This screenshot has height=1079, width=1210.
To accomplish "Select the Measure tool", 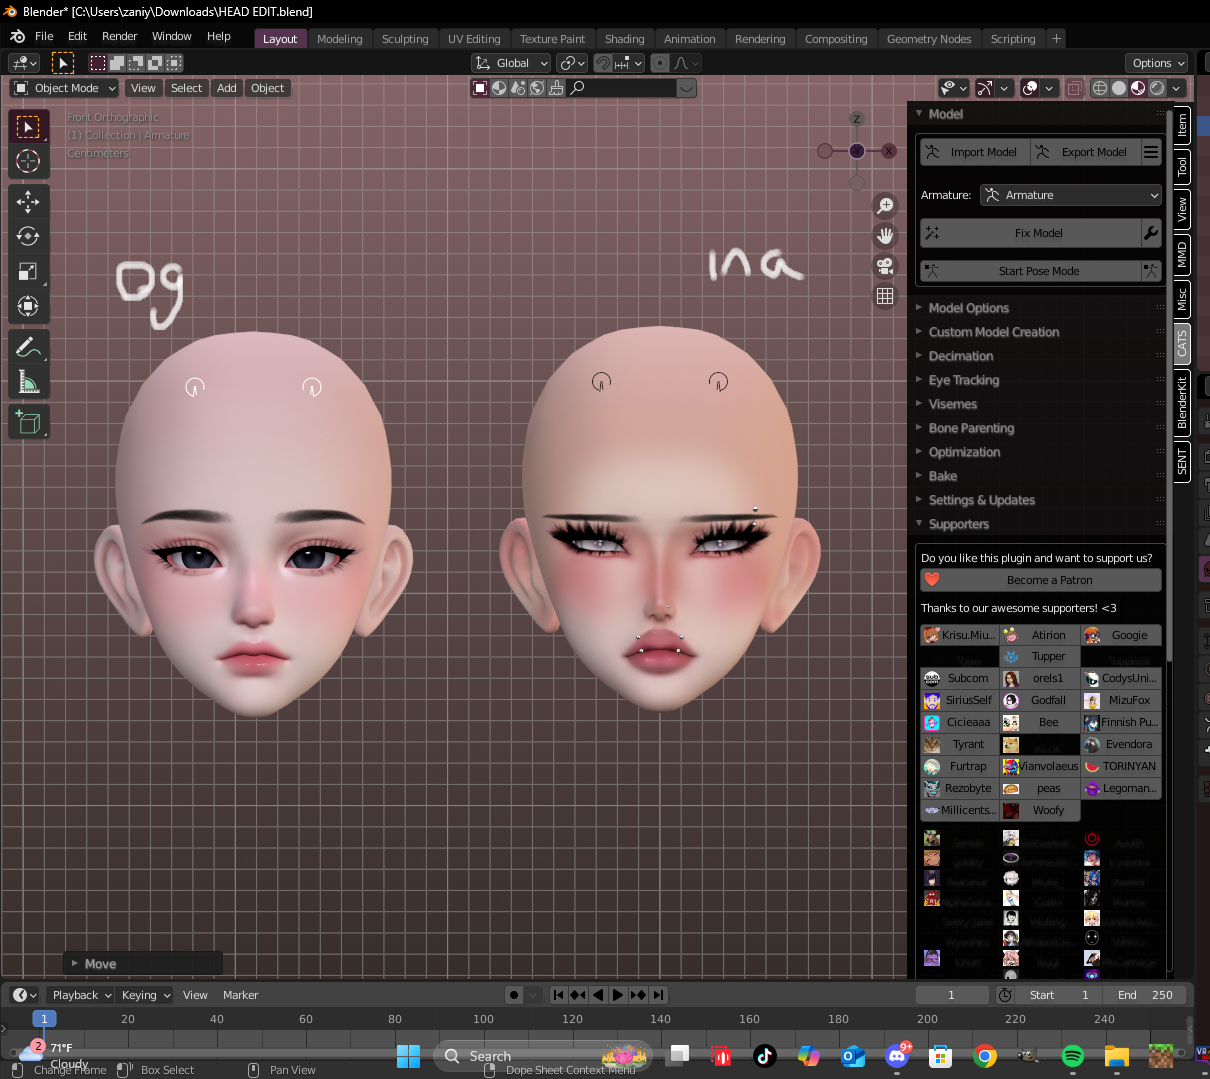I will 28,382.
